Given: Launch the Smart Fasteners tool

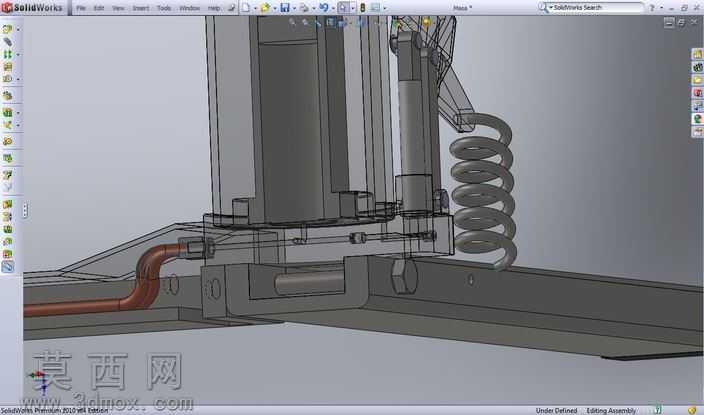Looking at the screenshot, I should click(7, 66).
